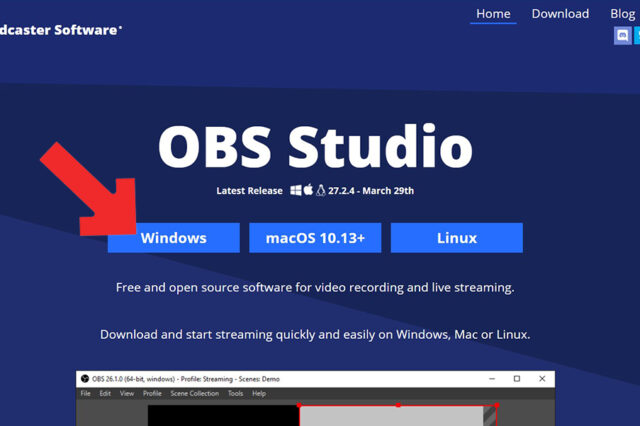Image resolution: width=640 pixels, height=426 pixels.
Task: Open Scene Collection menu in OBS window
Action: 195,393
